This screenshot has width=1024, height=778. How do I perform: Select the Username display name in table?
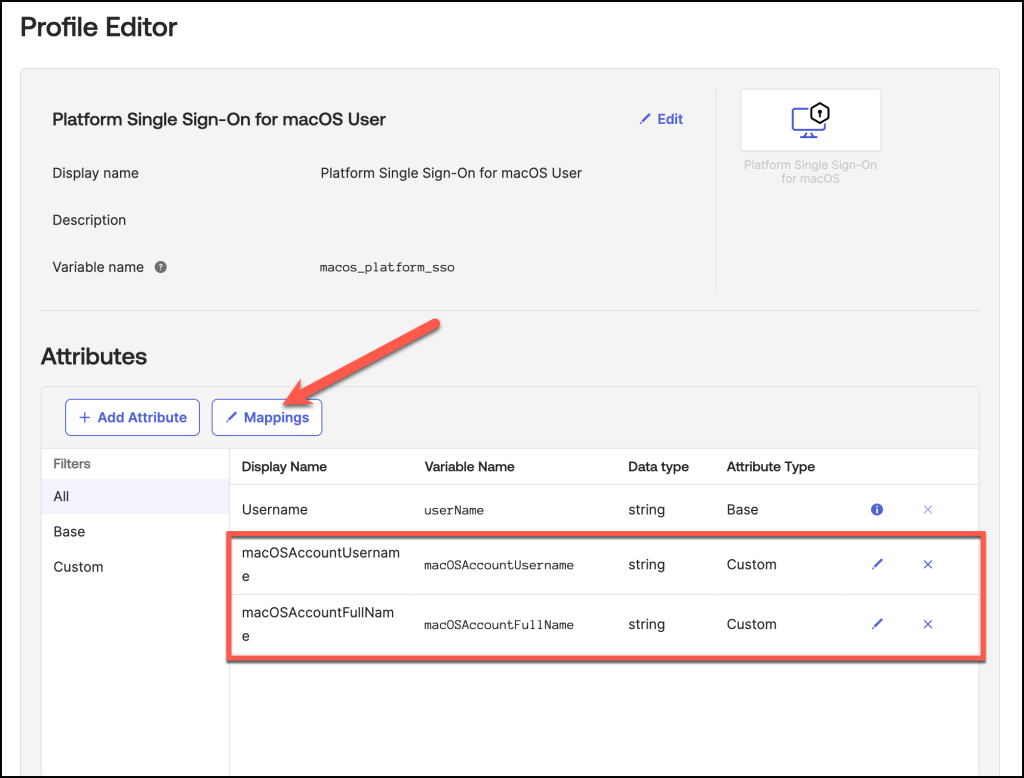pyautogui.click(x=275, y=510)
